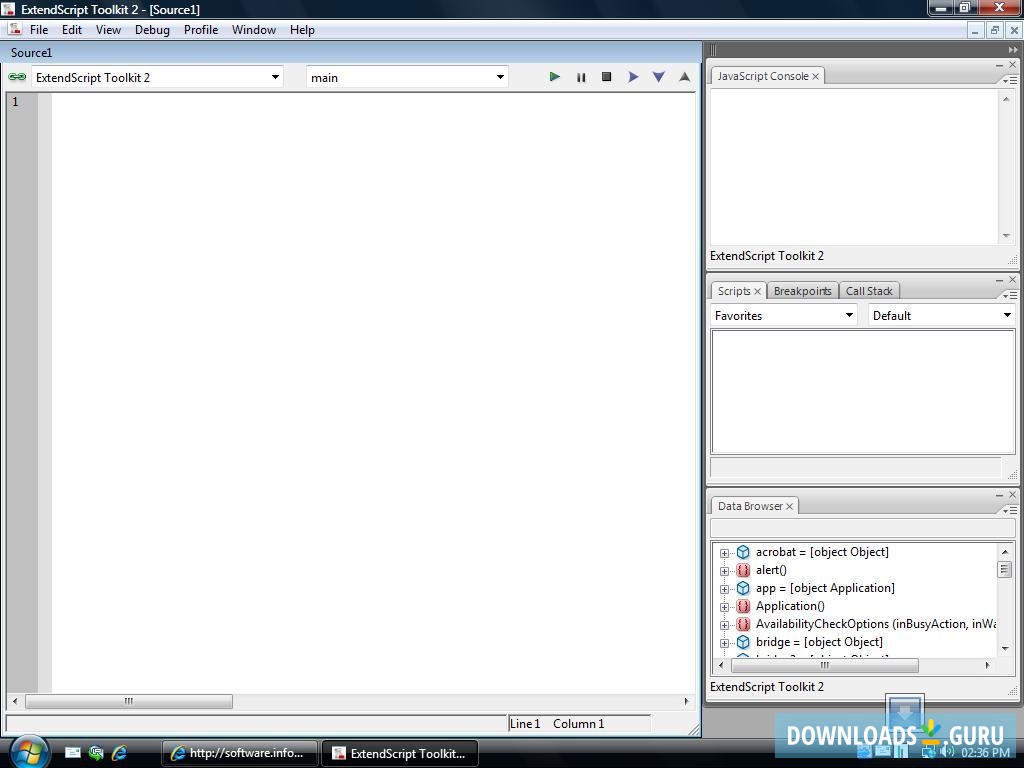Screen dimensions: 1026x768
Task: Select the Application() row
Action: 790,606
